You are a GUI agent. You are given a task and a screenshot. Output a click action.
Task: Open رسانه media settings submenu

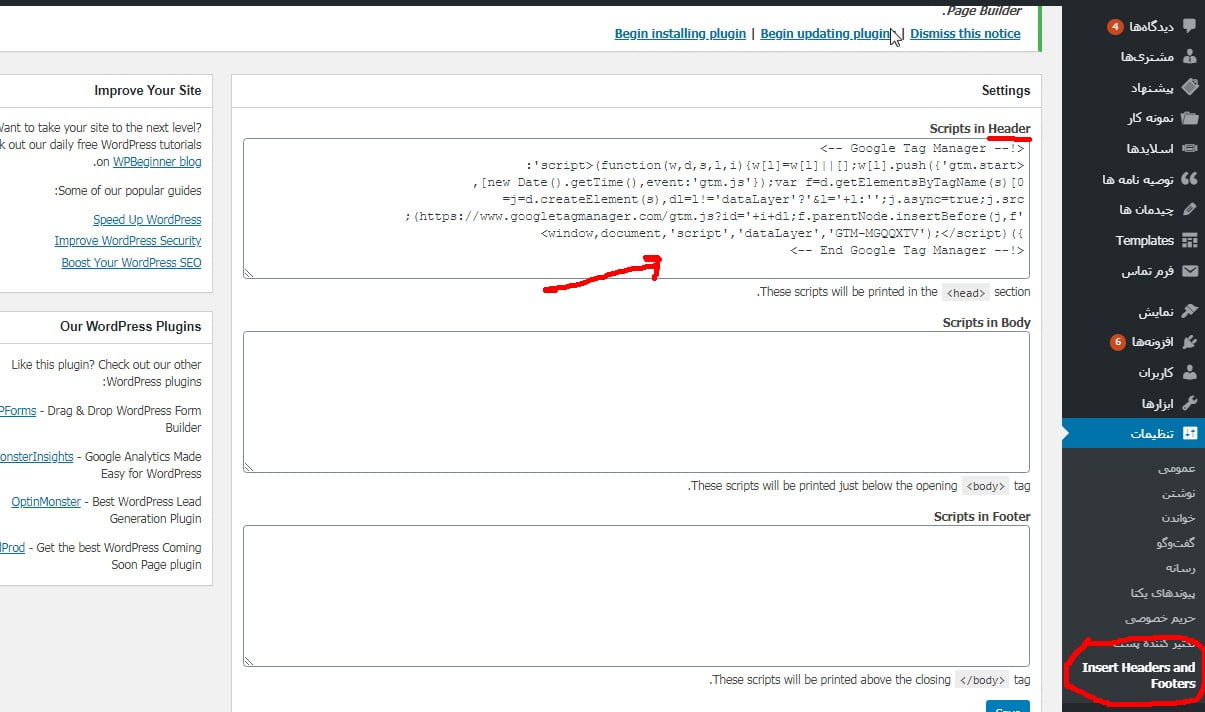(1181, 568)
